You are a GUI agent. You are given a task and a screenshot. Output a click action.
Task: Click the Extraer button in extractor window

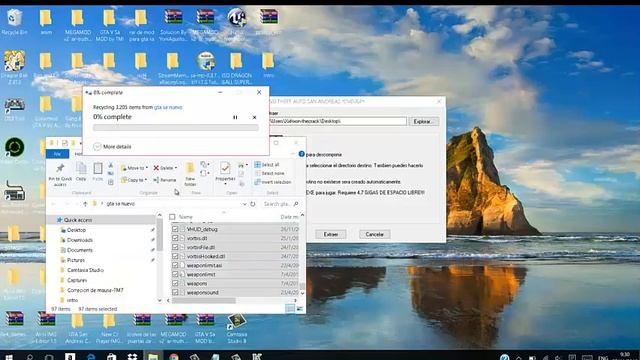[331, 234]
